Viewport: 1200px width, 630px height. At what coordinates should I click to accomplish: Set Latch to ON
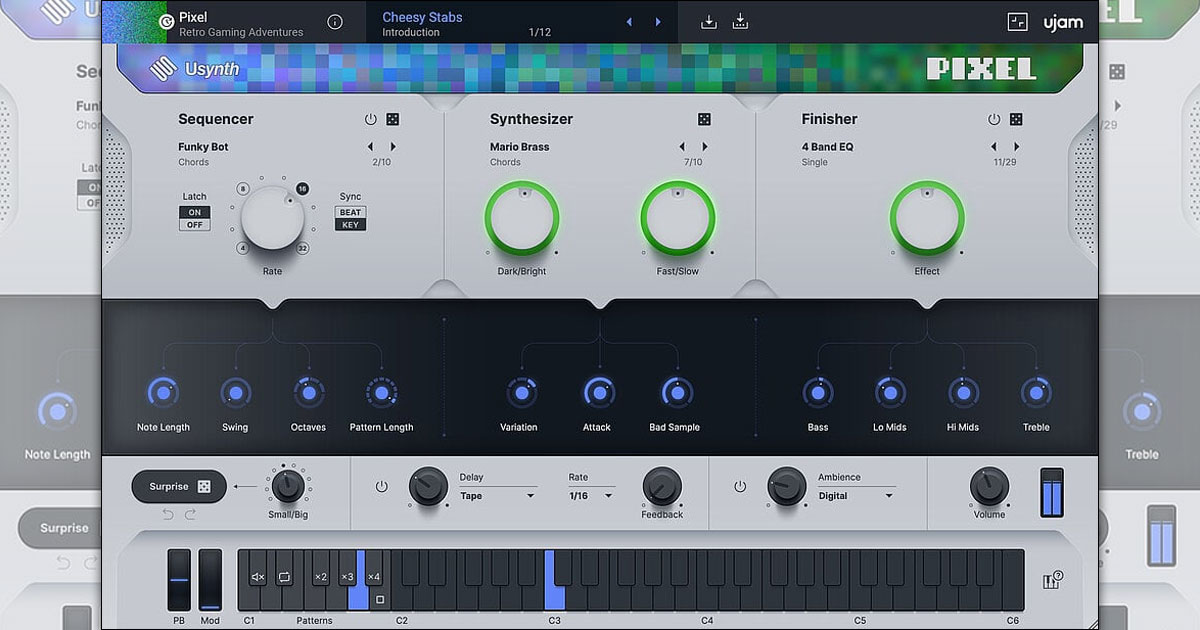point(194,212)
